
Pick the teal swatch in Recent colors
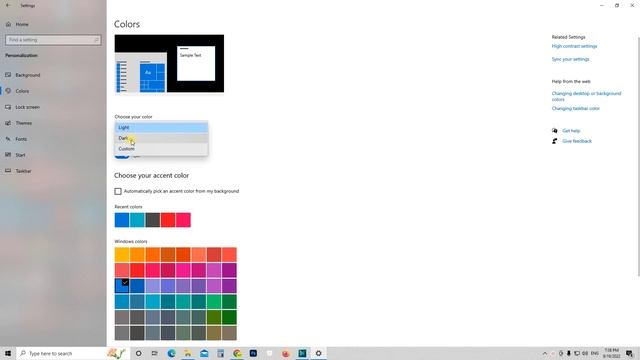tap(137, 220)
